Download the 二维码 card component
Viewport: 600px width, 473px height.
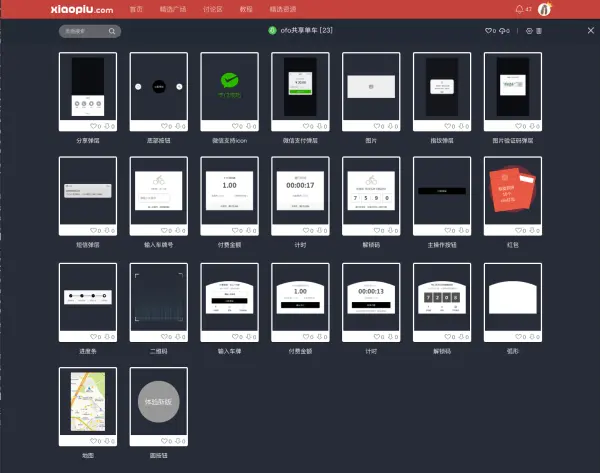(180, 336)
